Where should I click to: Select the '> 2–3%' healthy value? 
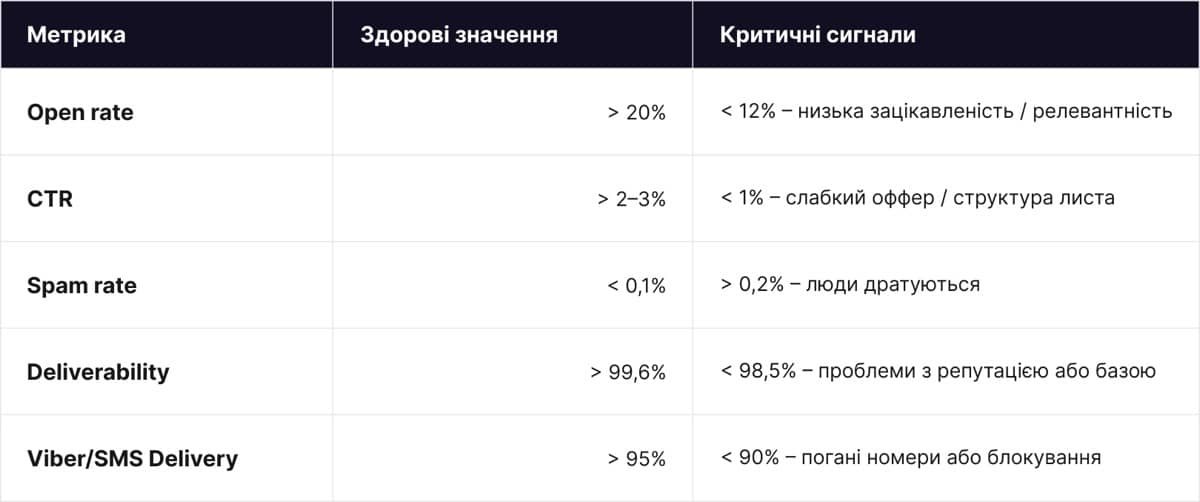tap(631, 199)
